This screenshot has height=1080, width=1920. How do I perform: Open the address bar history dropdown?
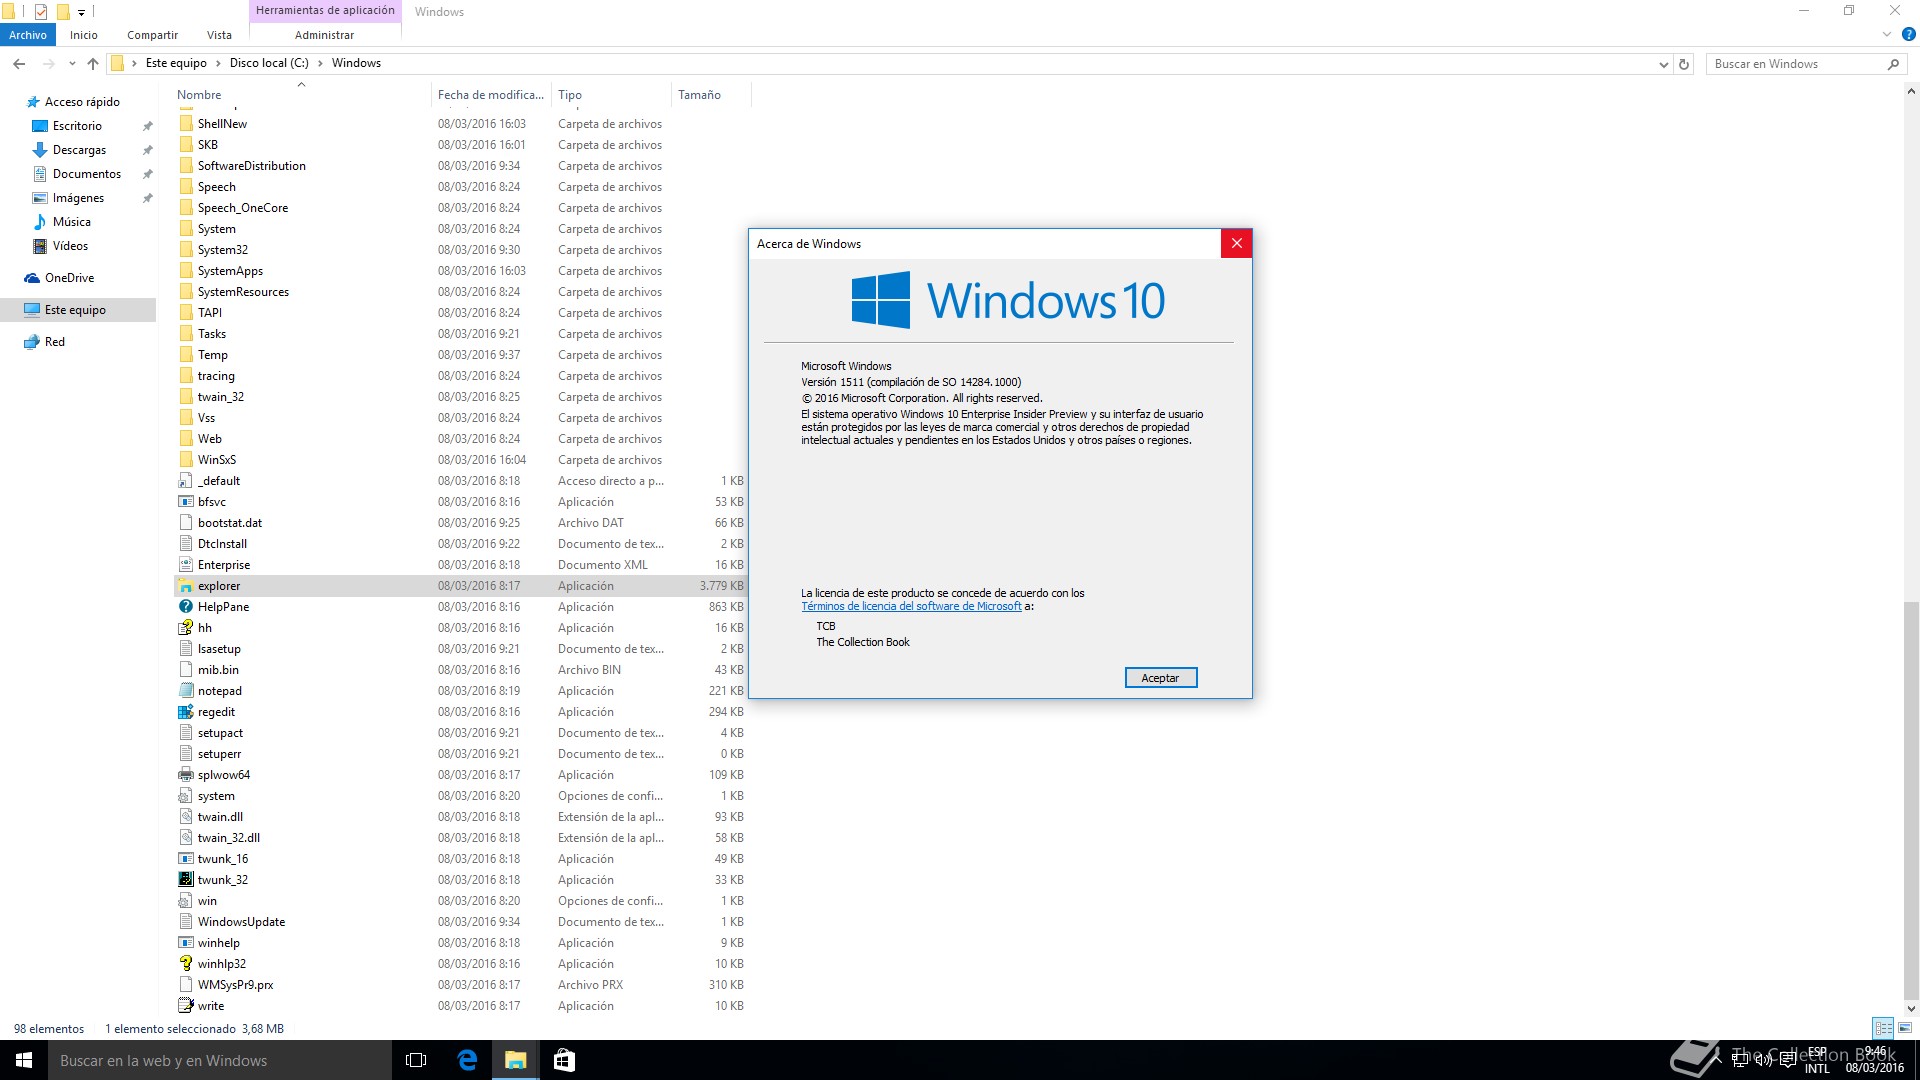coord(1663,64)
